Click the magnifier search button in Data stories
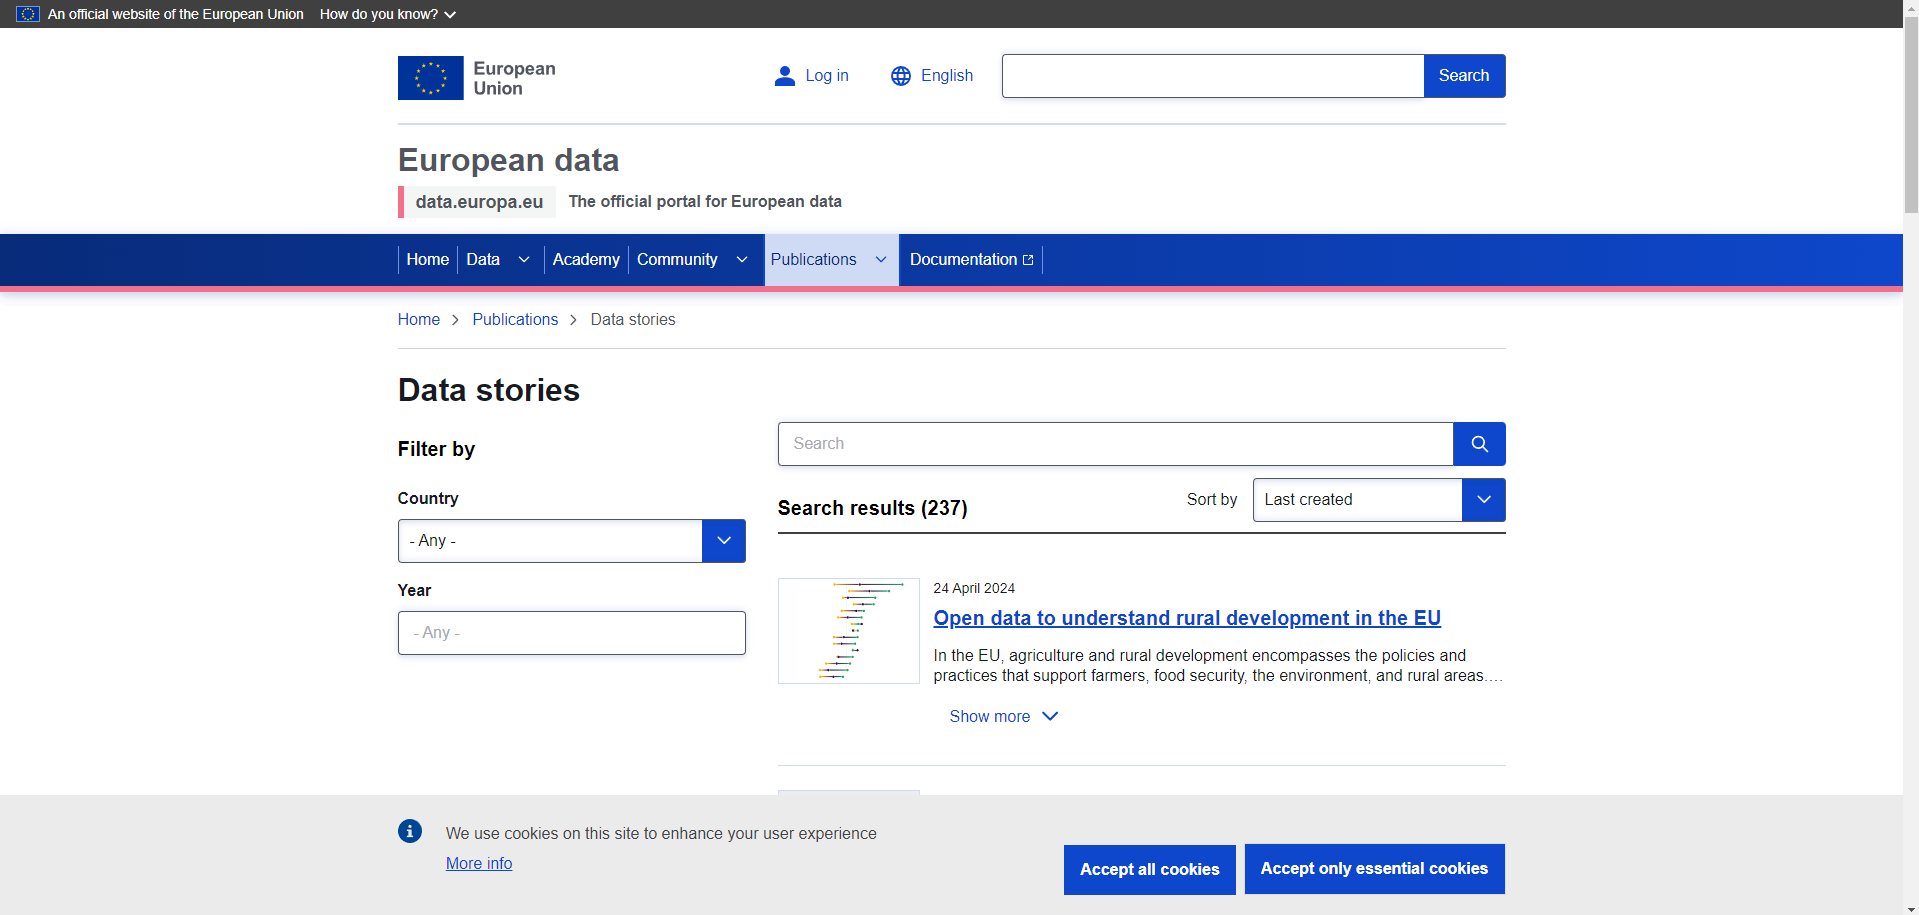This screenshot has height=915, width=1919. 1479,444
